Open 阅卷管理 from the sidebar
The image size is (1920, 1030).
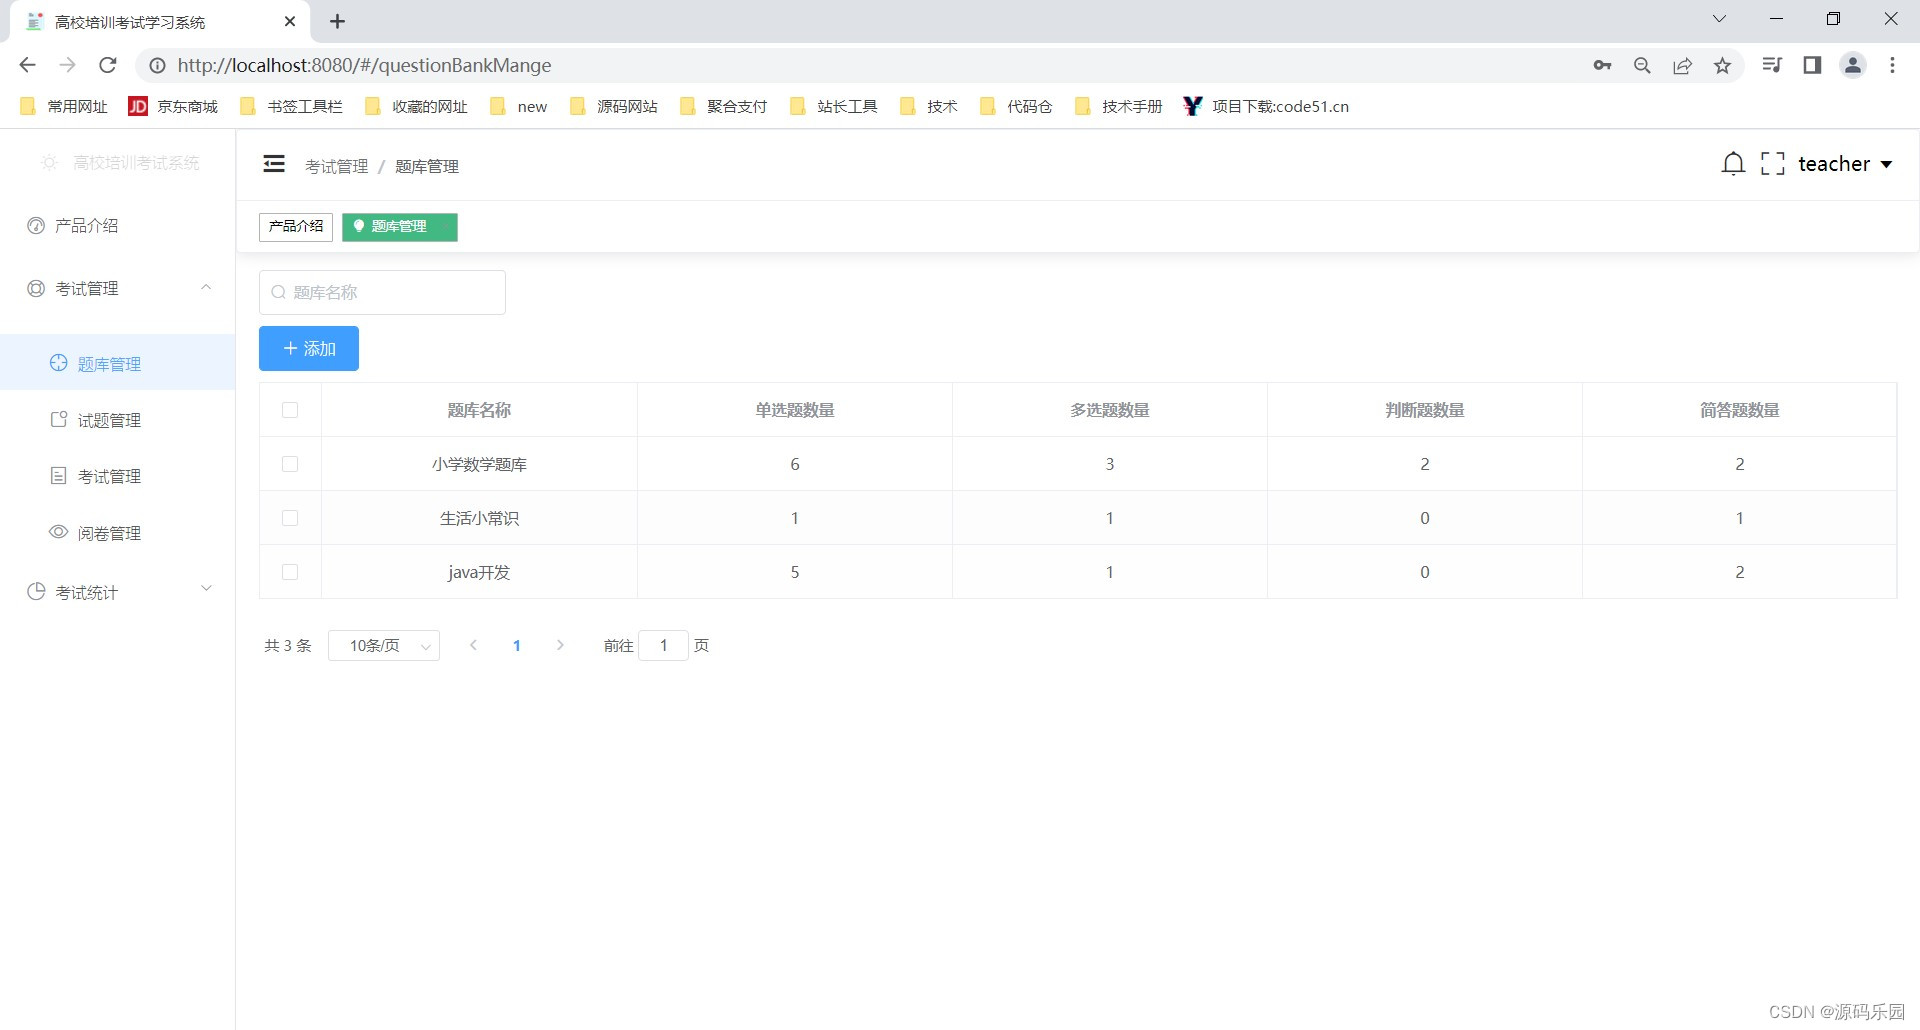pyautogui.click(x=110, y=533)
